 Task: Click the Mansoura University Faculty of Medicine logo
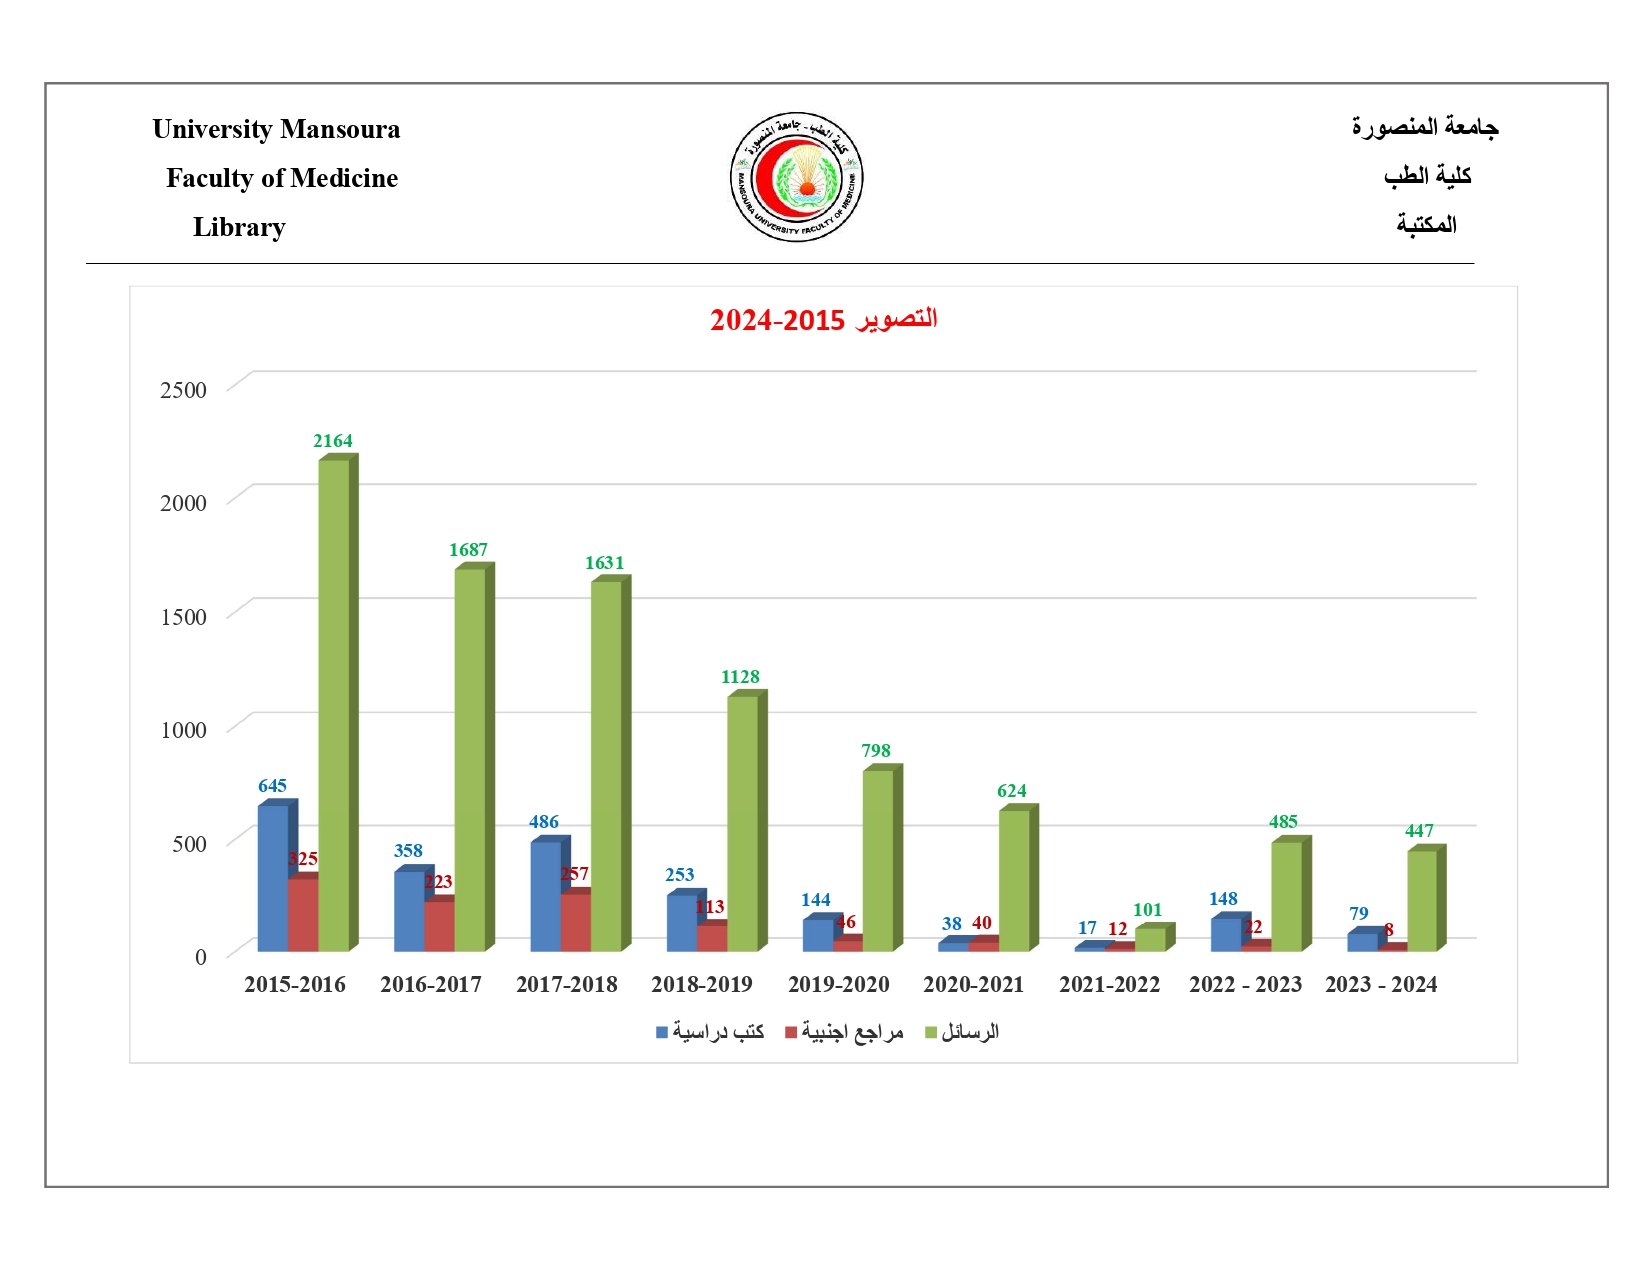[796, 177]
